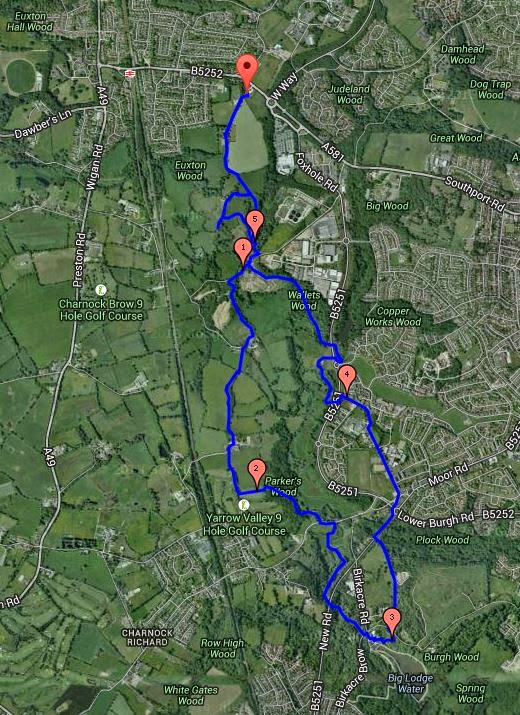Click the Southport Rd label
Screen dimensions: 520x715
pos(475,194)
